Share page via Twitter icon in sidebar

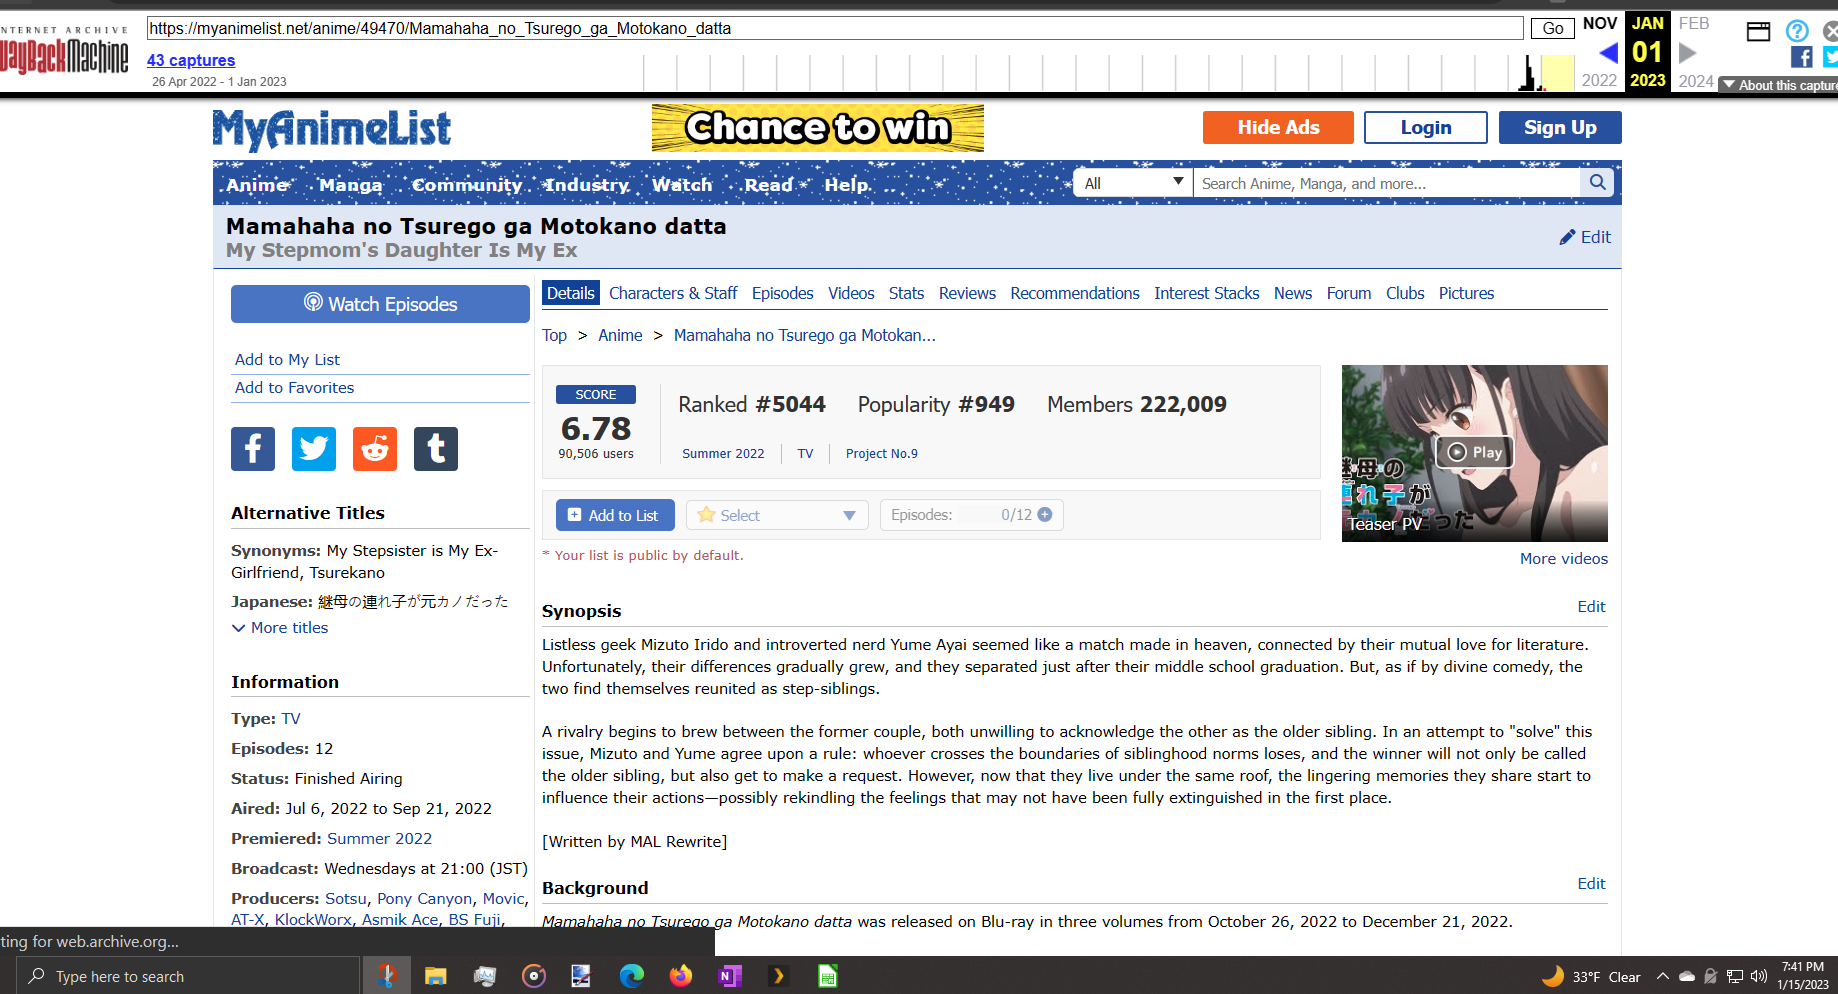314,449
